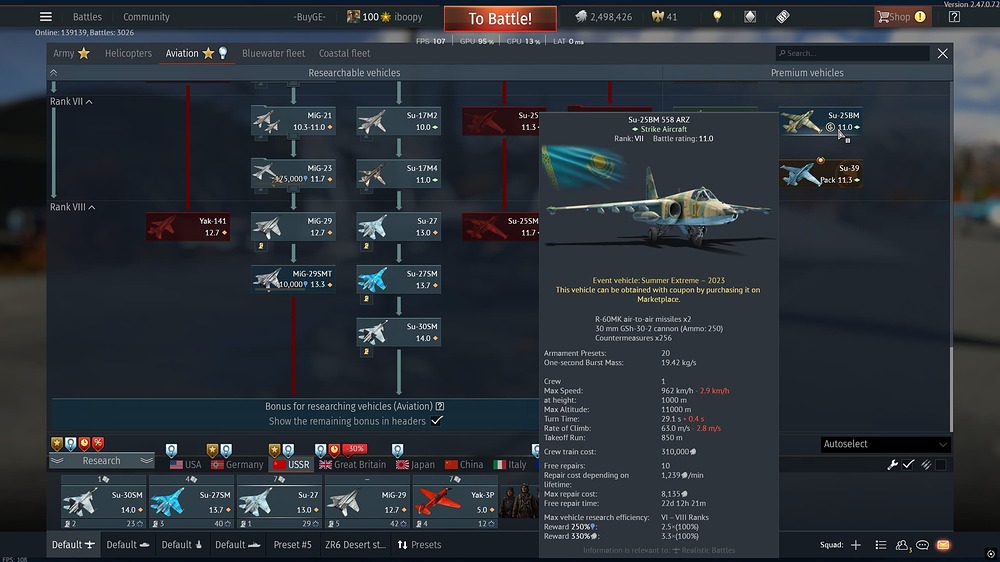Image resolution: width=1000 pixels, height=562 pixels.
Task: Select the Yak-3P crew slot
Action: pos(455,501)
